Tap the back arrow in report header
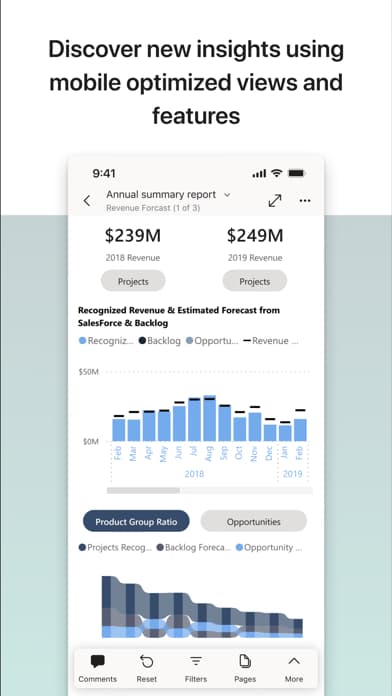This screenshot has width=392, height=696. pos(87,201)
